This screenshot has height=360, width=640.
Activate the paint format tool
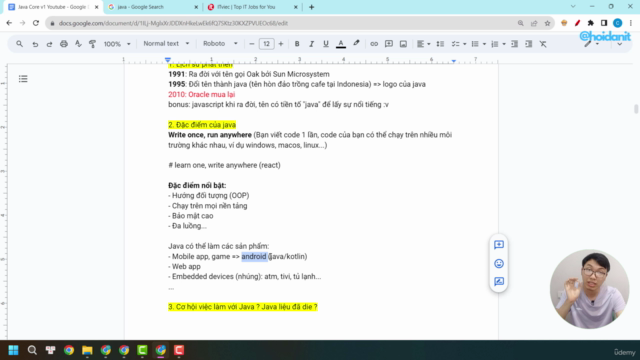[x=93, y=44]
